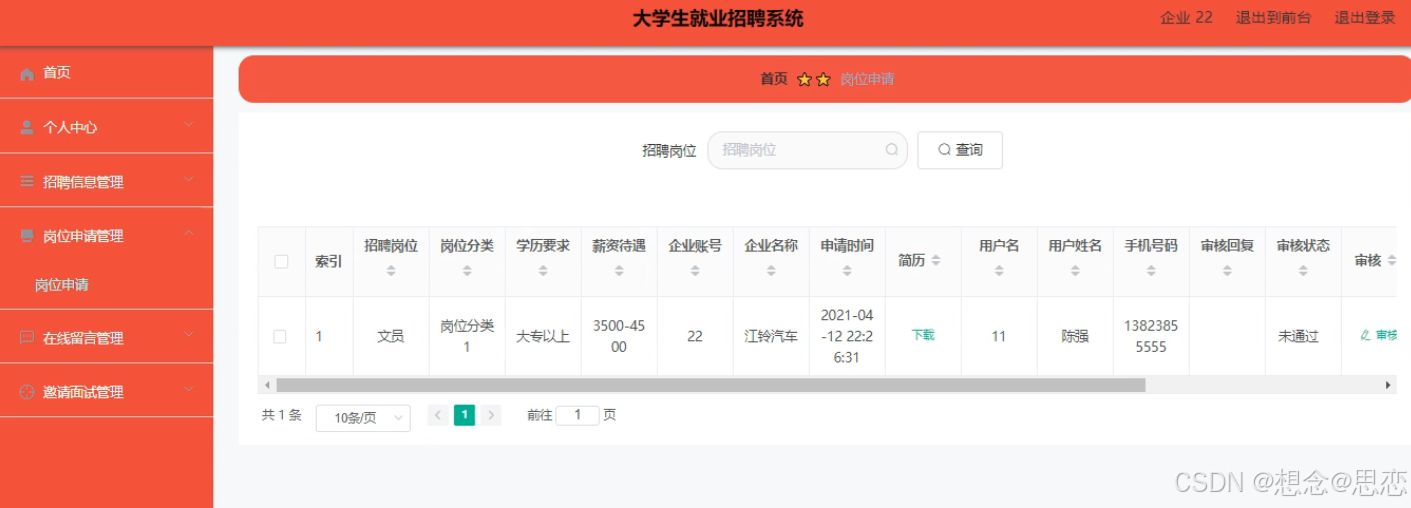Viewport: 1411px width, 508px height.
Task: Download resume via 下载 link
Action: point(923,336)
